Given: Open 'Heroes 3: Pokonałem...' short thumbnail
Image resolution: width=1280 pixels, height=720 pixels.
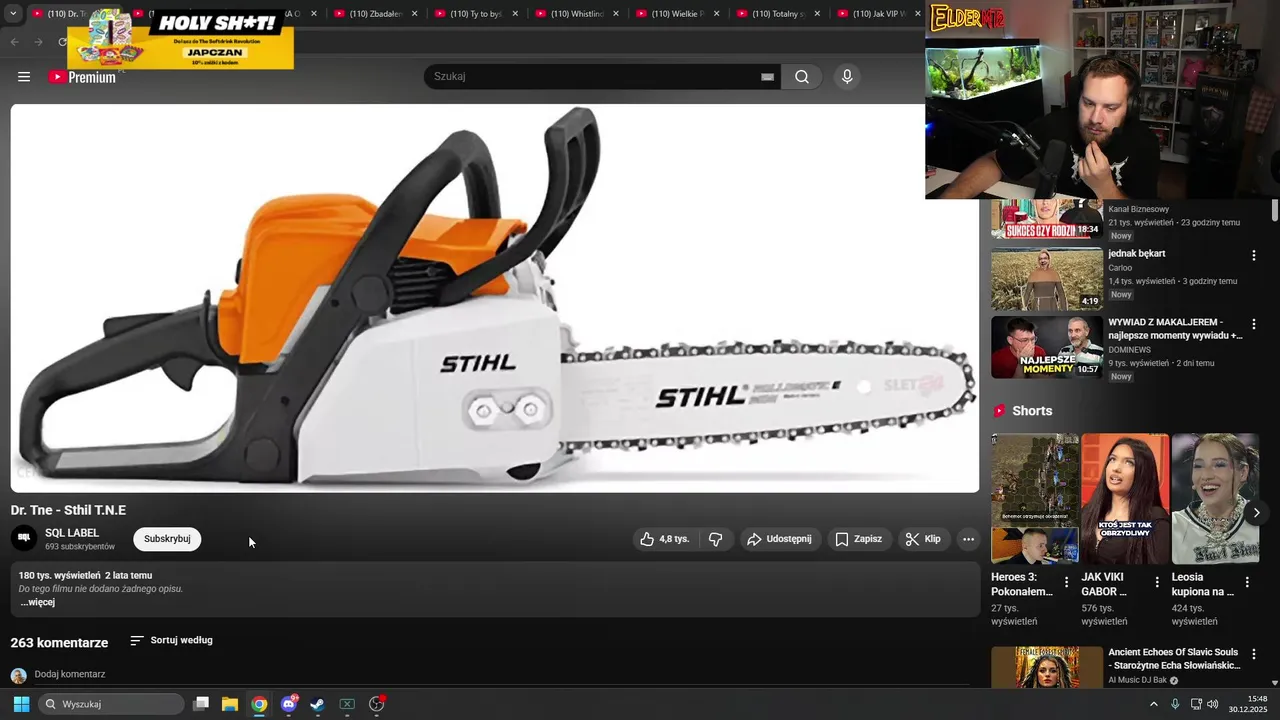Looking at the screenshot, I should pyautogui.click(x=1035, y=498).
